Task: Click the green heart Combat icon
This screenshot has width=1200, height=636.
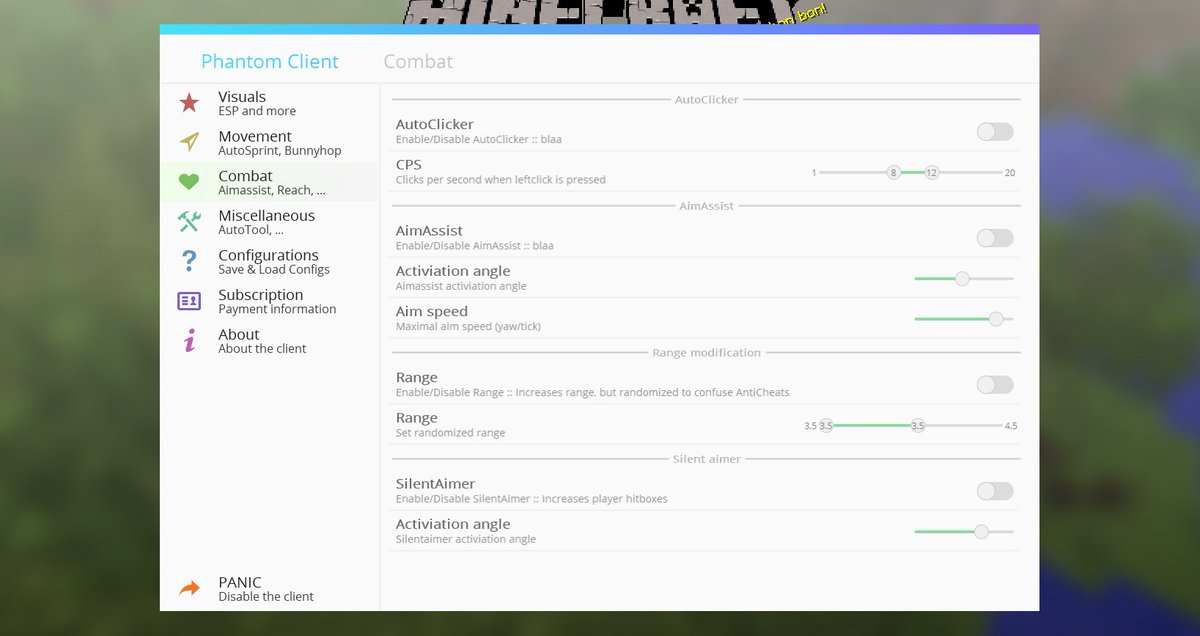Action: click(189, 182)
